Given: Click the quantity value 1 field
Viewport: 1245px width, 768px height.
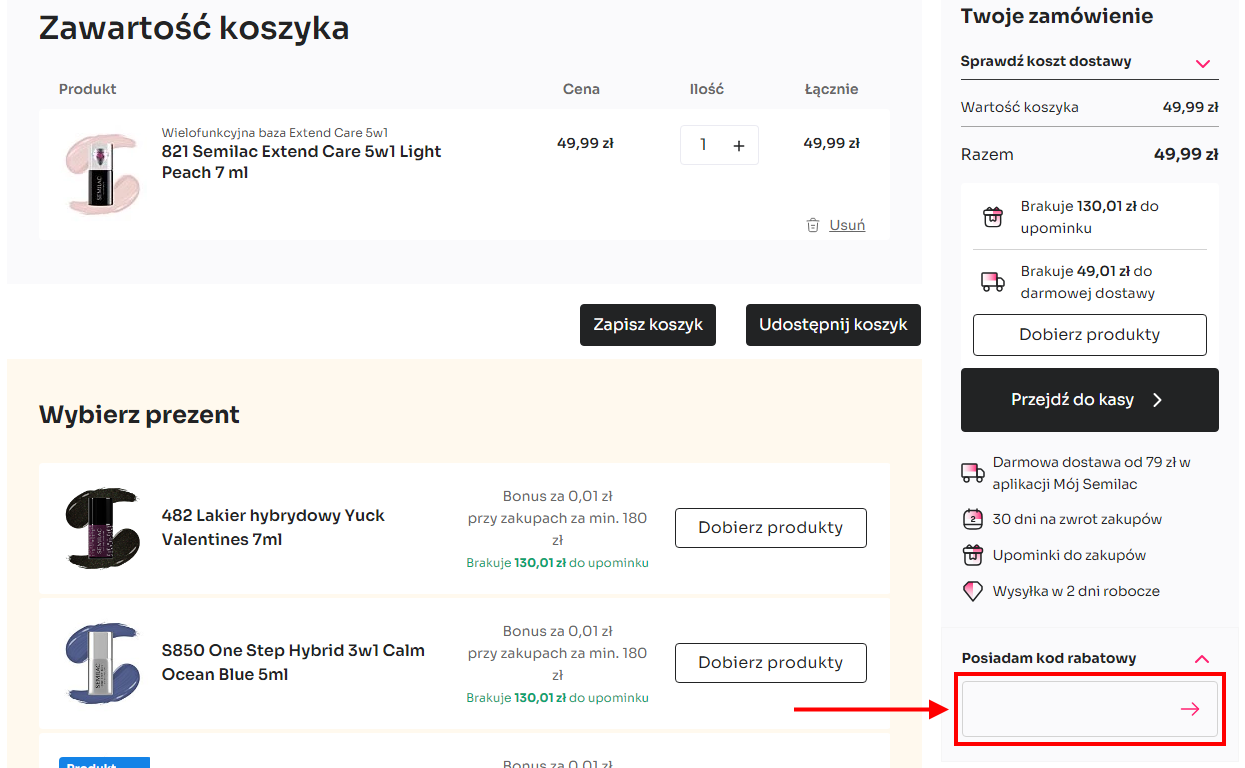Looking at the screenshot, I should [x=703, y=145].
